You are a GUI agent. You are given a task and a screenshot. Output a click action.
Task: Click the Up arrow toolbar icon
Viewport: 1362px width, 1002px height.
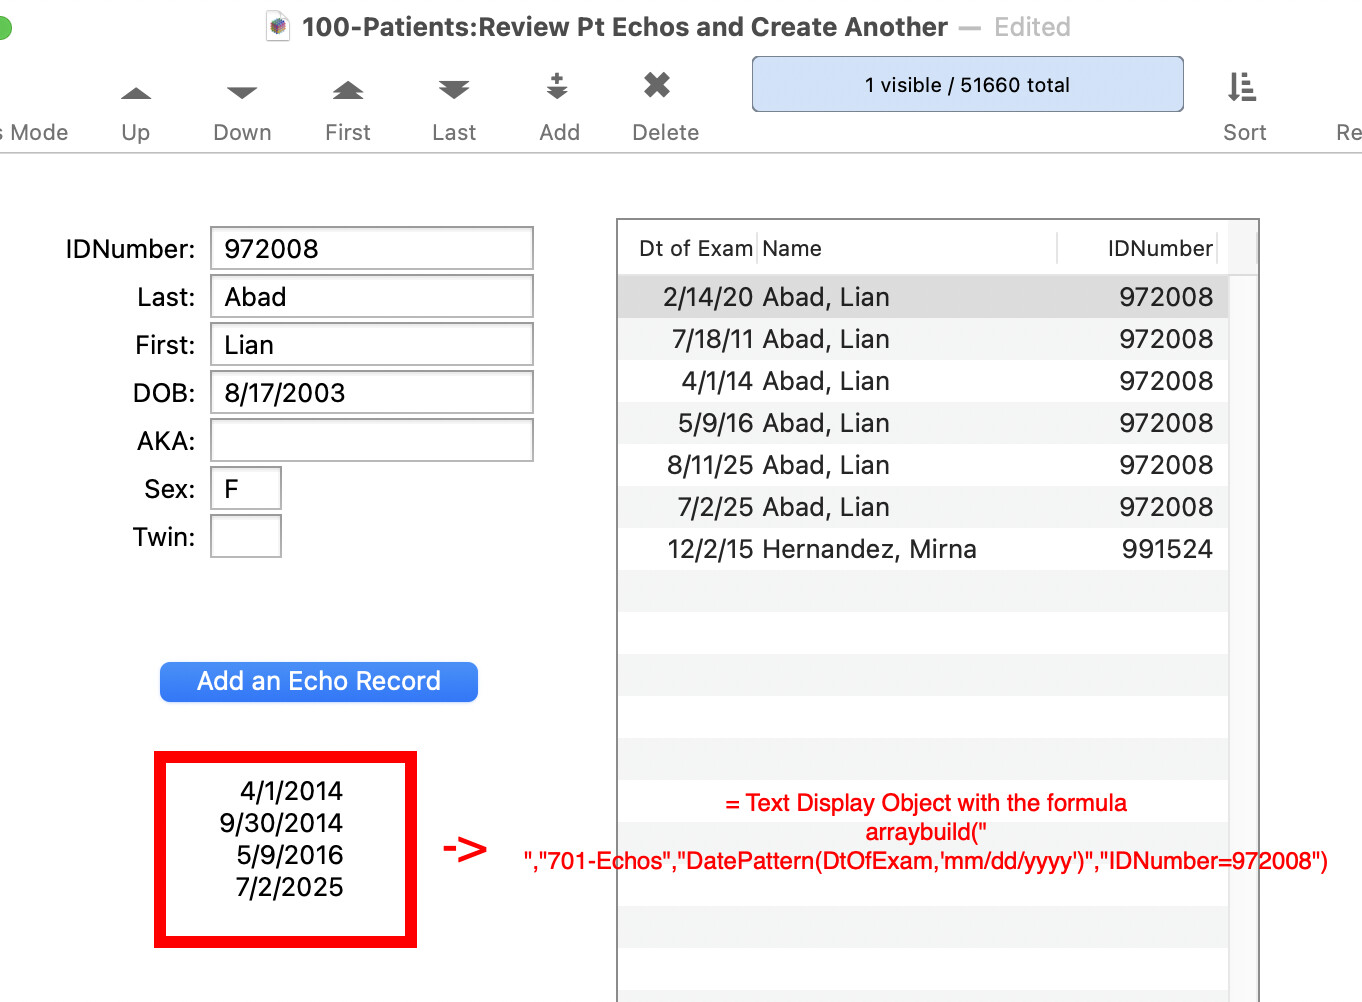[136, 94]
